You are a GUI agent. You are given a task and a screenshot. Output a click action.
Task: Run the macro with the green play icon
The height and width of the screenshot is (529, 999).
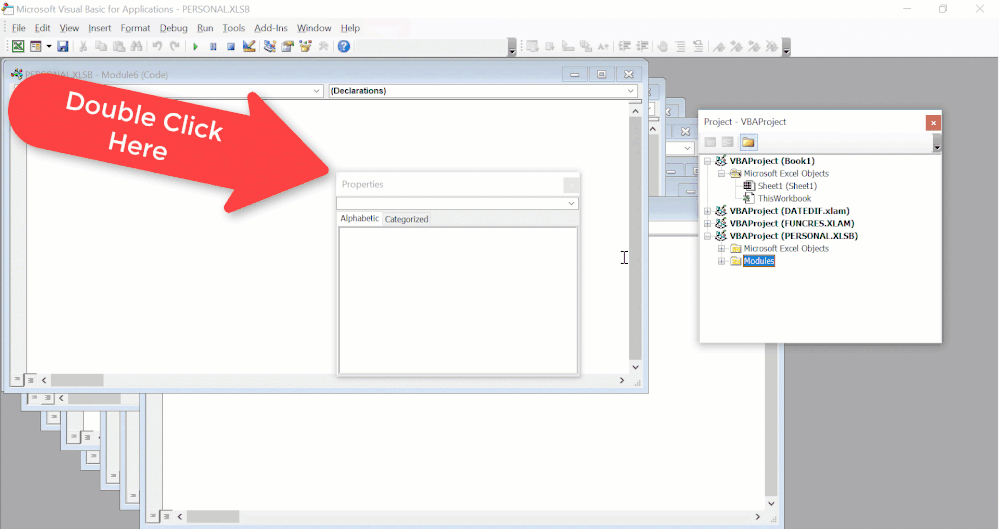tap(195, 47)
